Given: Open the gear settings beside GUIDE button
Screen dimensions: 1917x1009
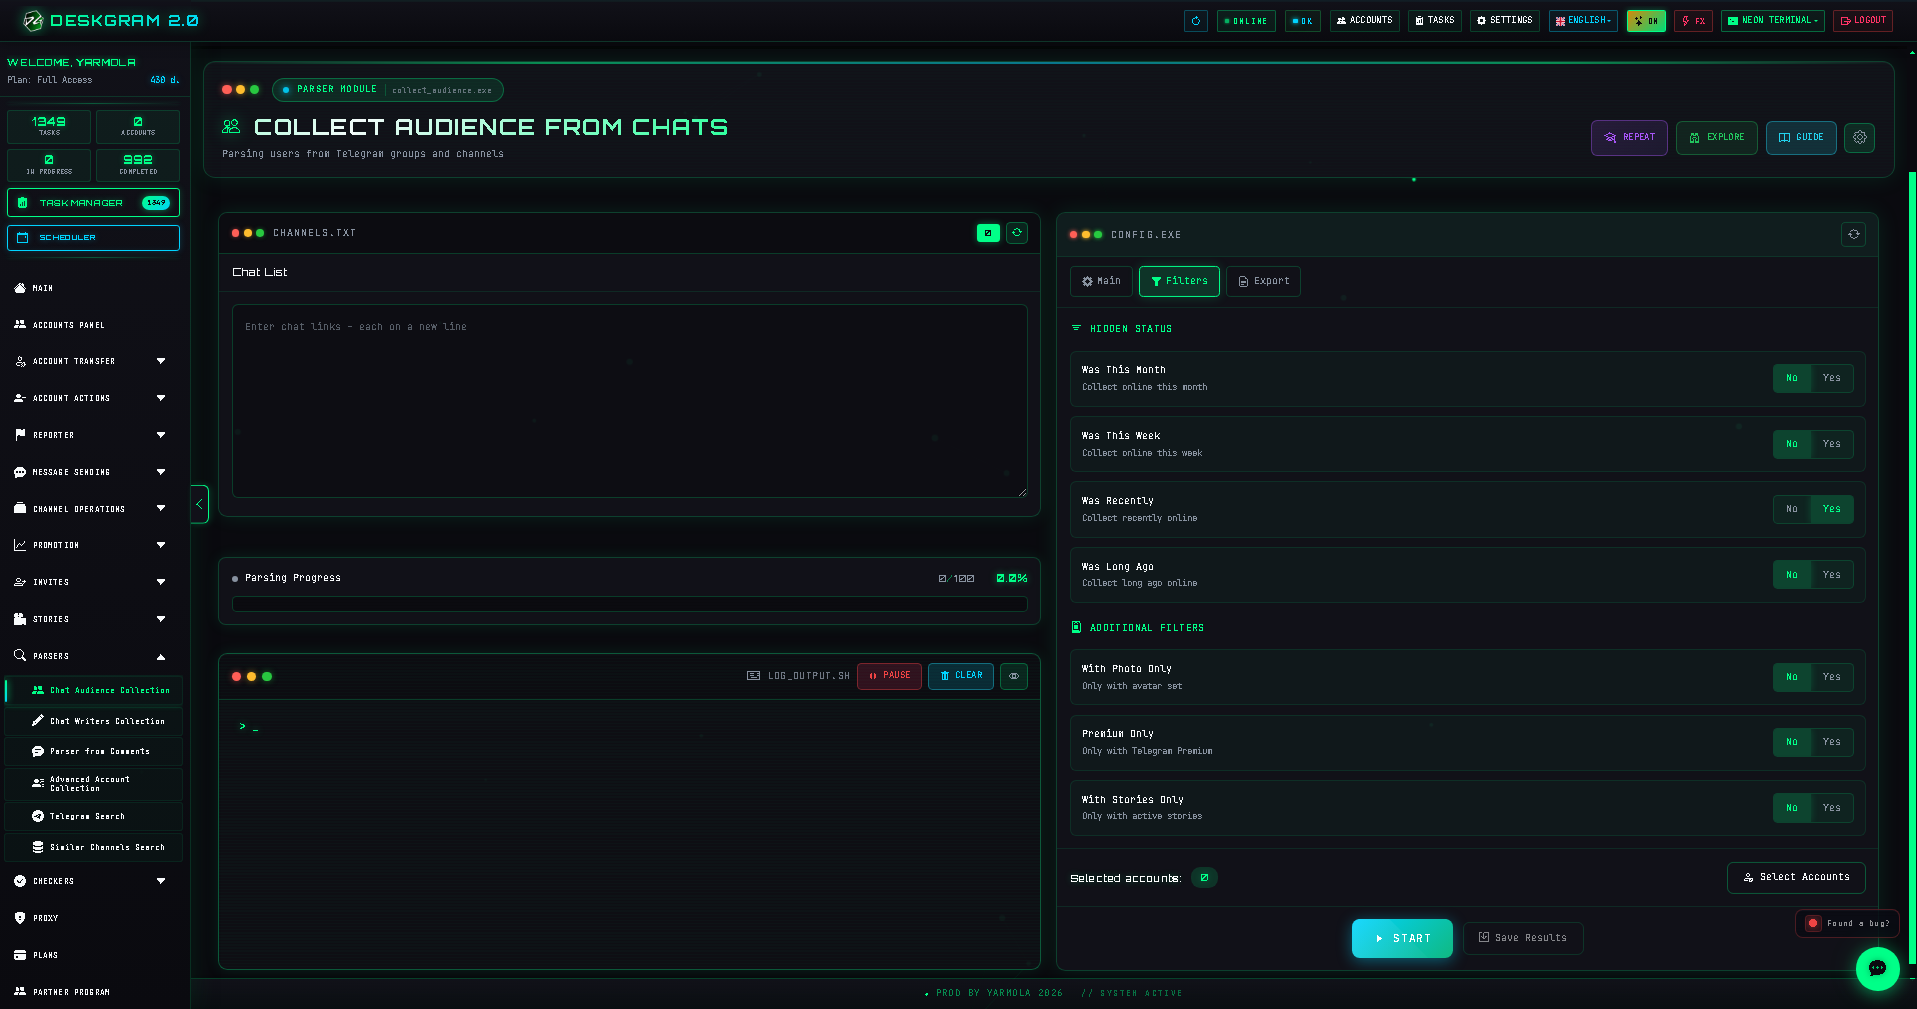Looking at the screenshot, I should click(x=1859, y=138).
